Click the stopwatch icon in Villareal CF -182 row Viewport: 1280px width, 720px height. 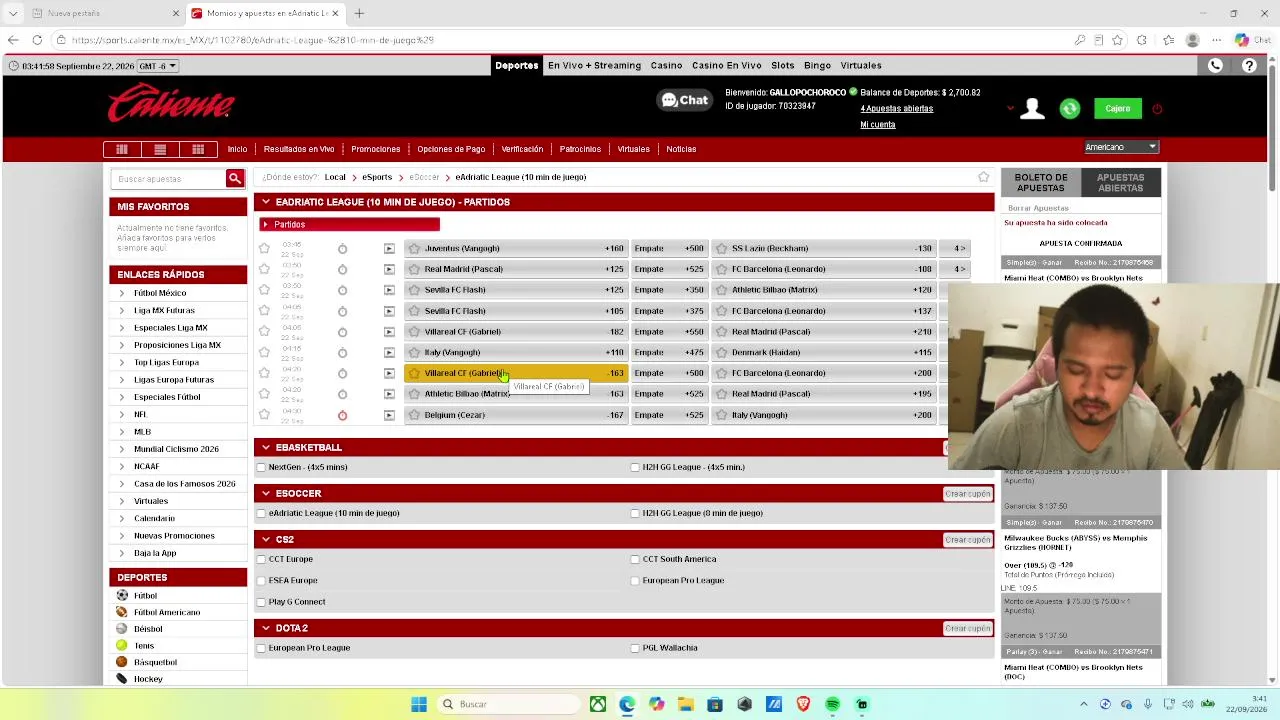342,331
